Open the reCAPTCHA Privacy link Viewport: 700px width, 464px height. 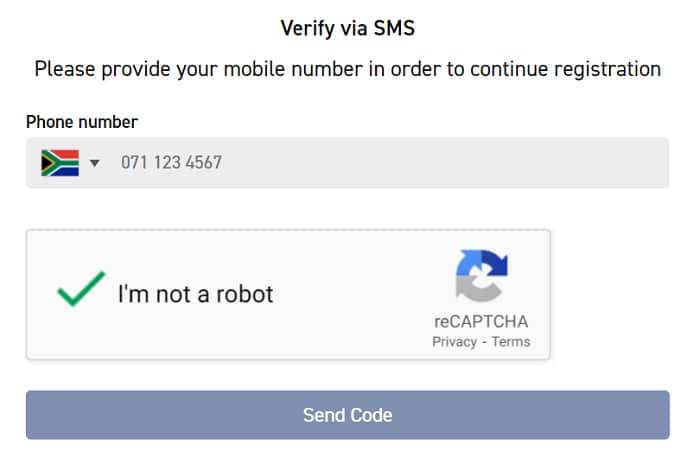pyautogui.click(x=454, y=342)
